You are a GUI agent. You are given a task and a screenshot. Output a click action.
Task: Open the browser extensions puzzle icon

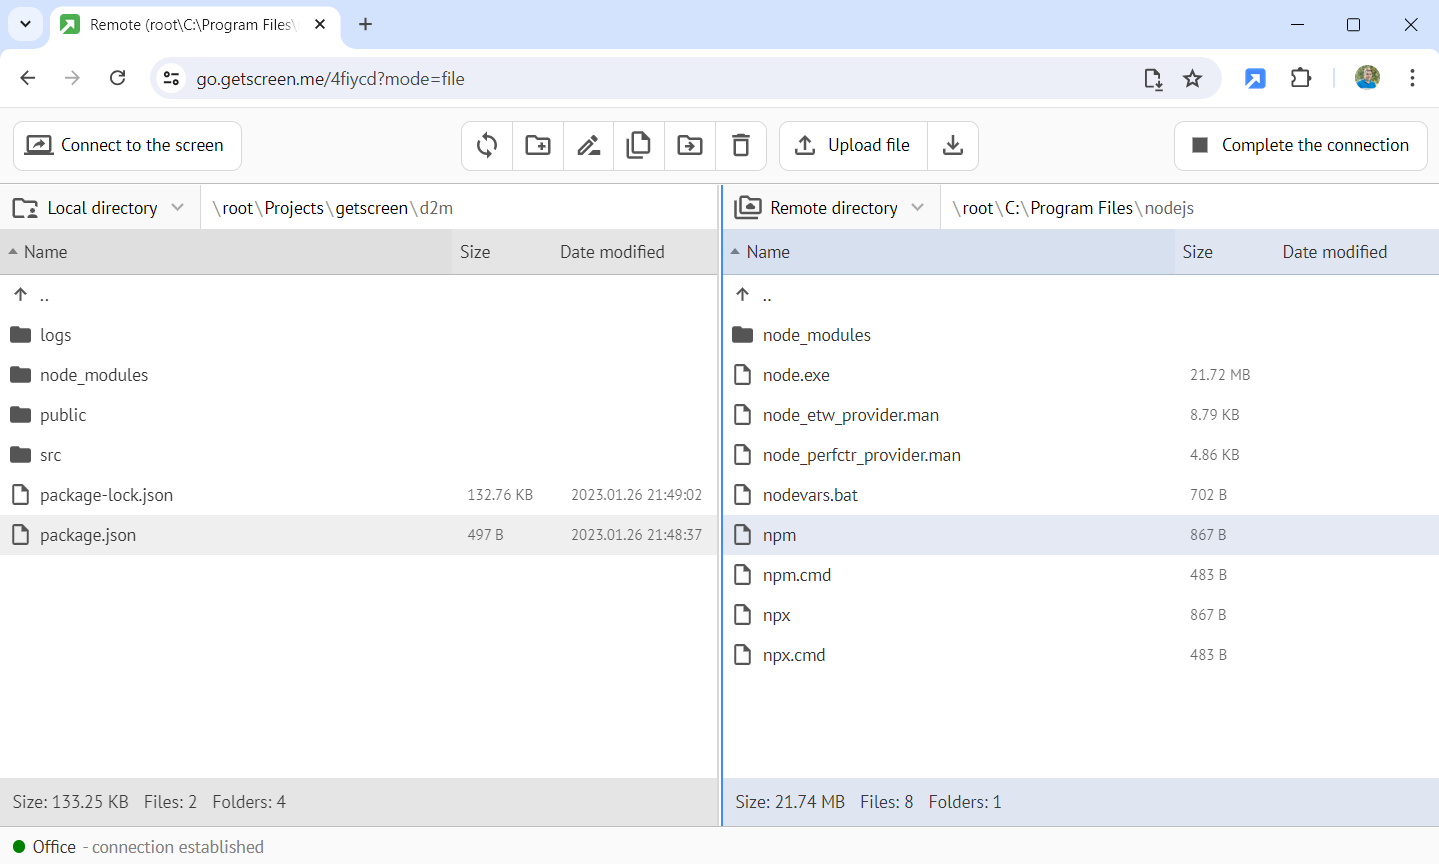point(1301,78)
